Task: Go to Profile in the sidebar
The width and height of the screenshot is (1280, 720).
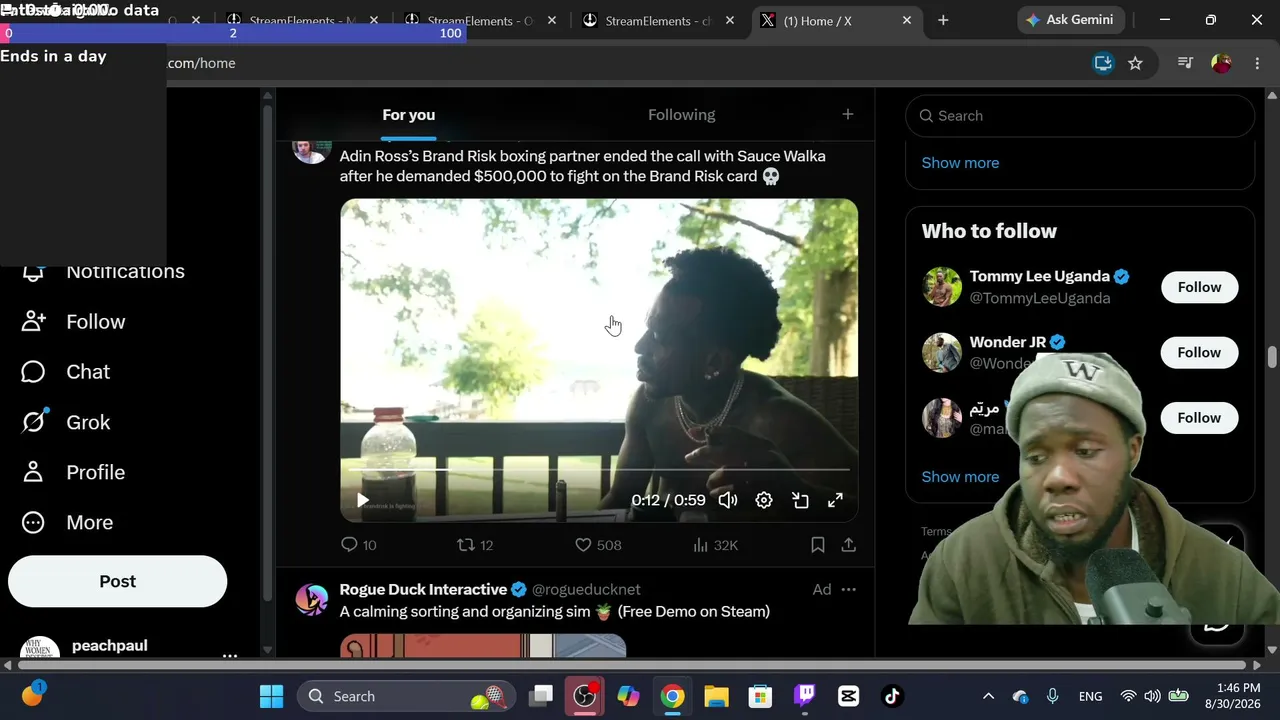Action: (x=74, y=472)
